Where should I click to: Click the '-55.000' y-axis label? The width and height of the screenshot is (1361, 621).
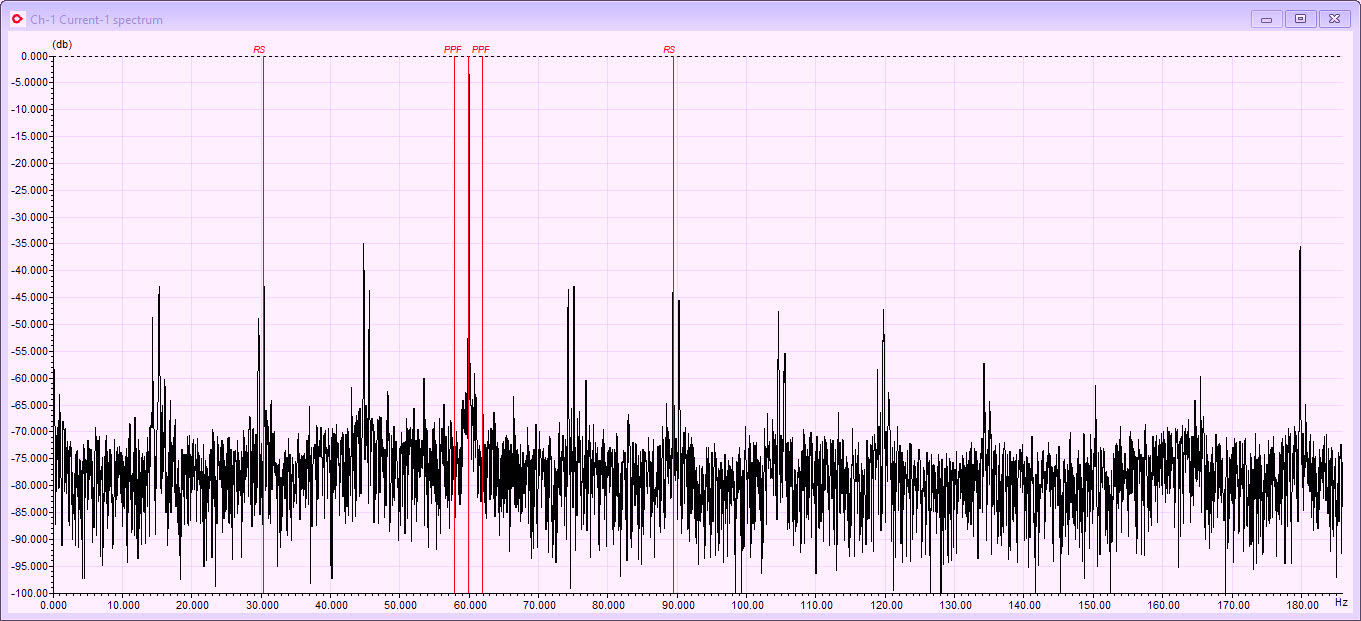point(32,352)
